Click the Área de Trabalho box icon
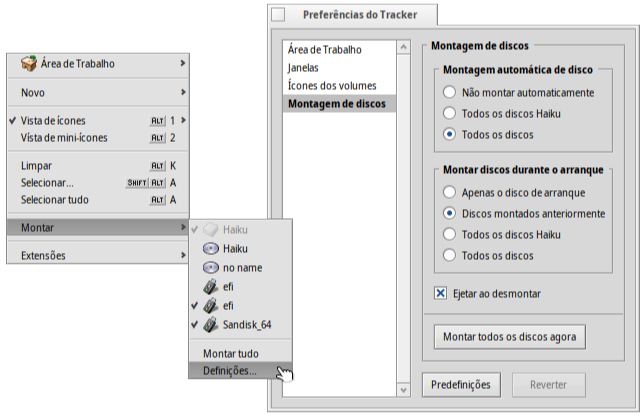 point(29,64)
